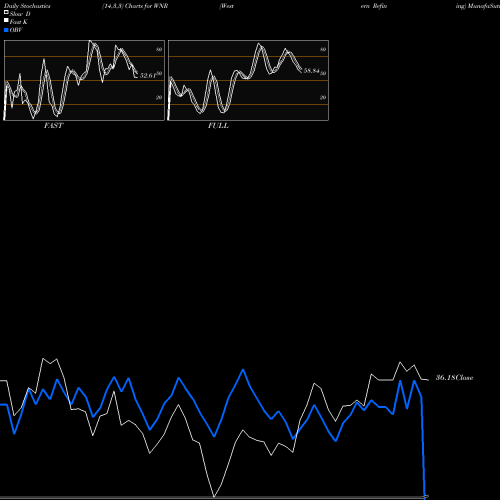Viewport: 500px width, 500px height.
Task: Select the FULL stochastic chart label
Action: point(218,126)
